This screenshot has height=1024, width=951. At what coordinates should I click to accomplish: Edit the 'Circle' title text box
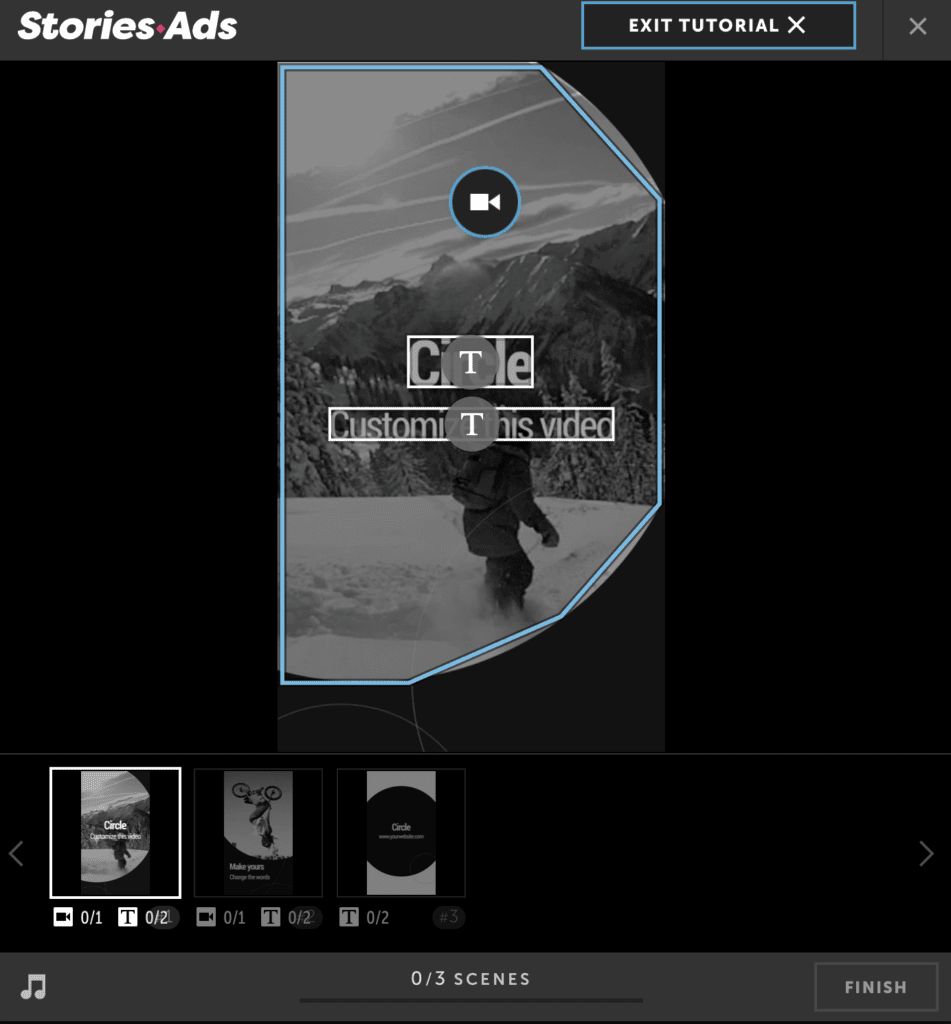(x=470, y=362)
